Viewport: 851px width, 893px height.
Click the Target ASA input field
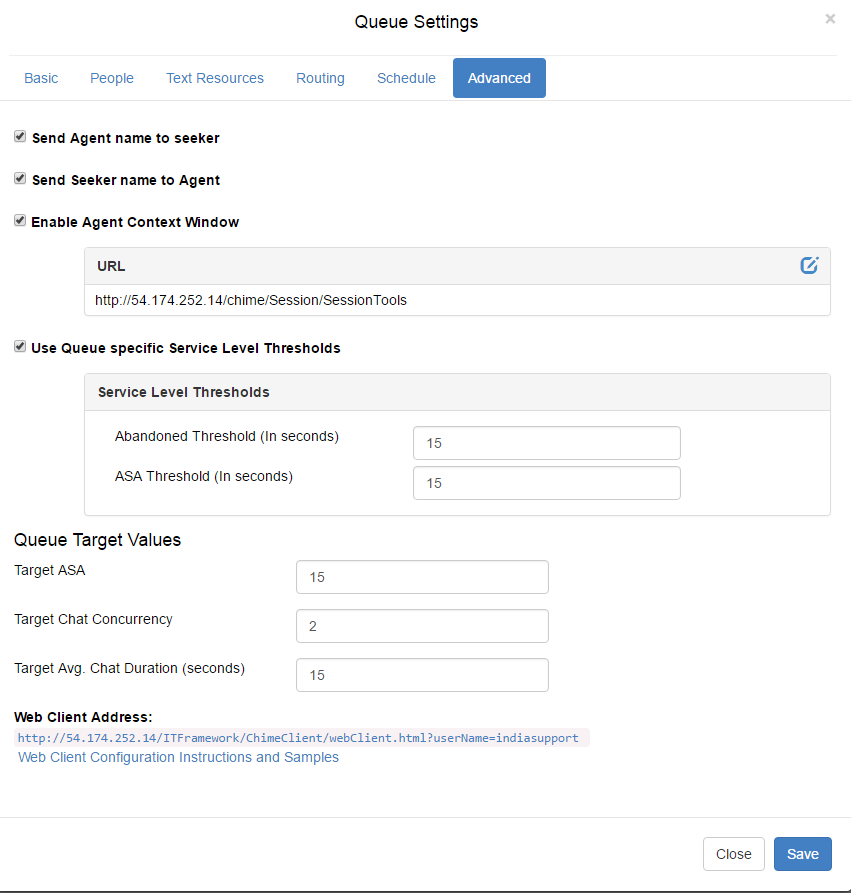click(422, 577)
